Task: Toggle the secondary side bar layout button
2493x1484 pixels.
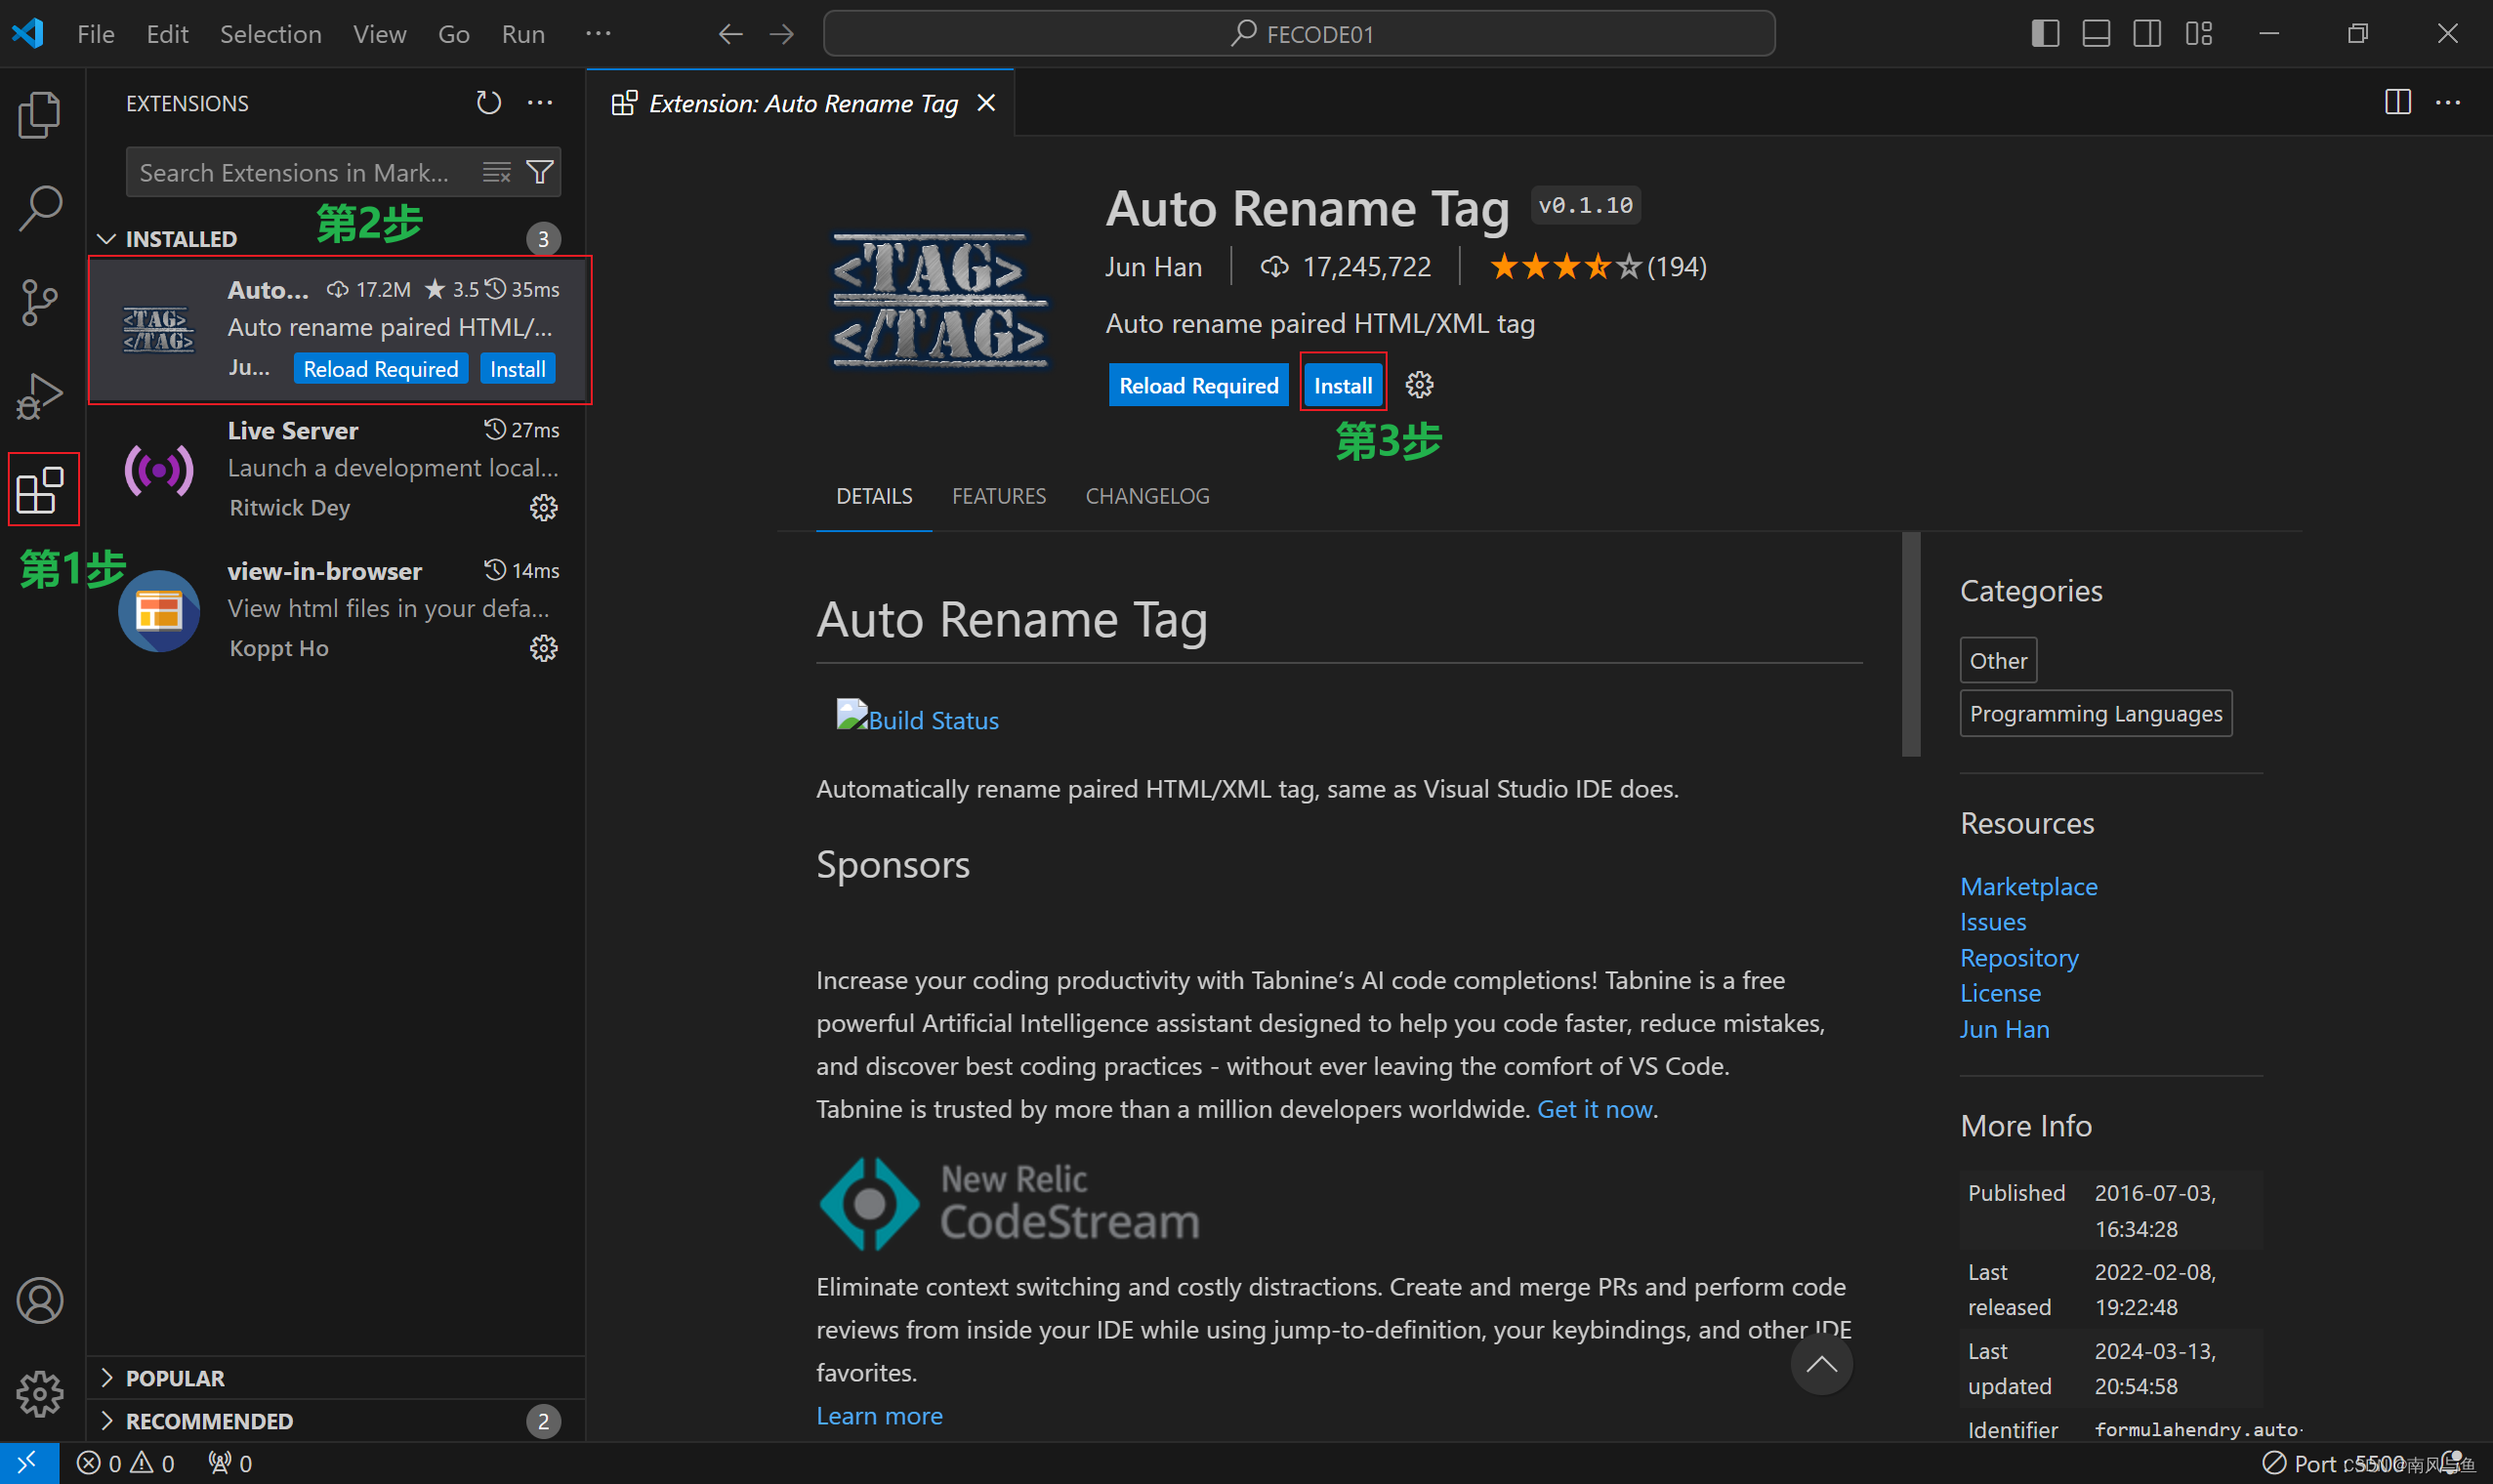Action: 2147,33
